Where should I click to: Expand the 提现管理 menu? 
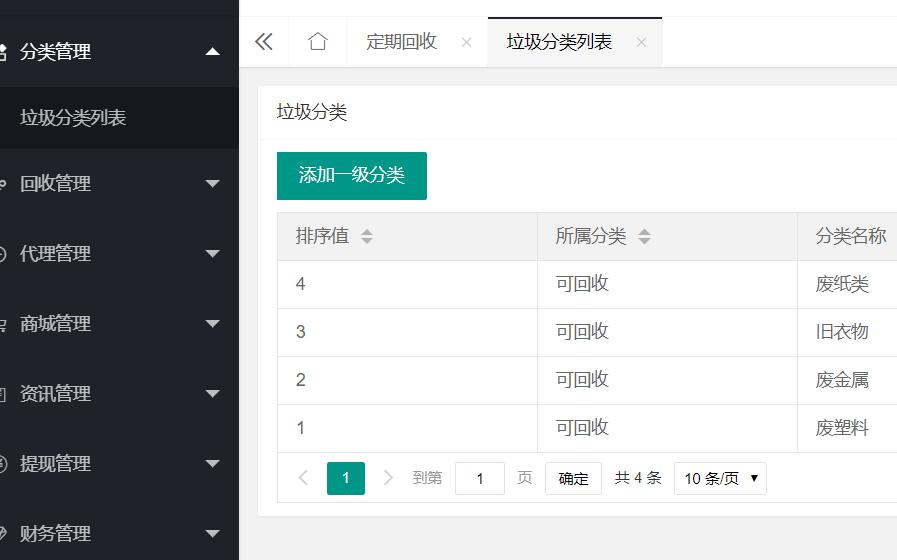(212, 463)
